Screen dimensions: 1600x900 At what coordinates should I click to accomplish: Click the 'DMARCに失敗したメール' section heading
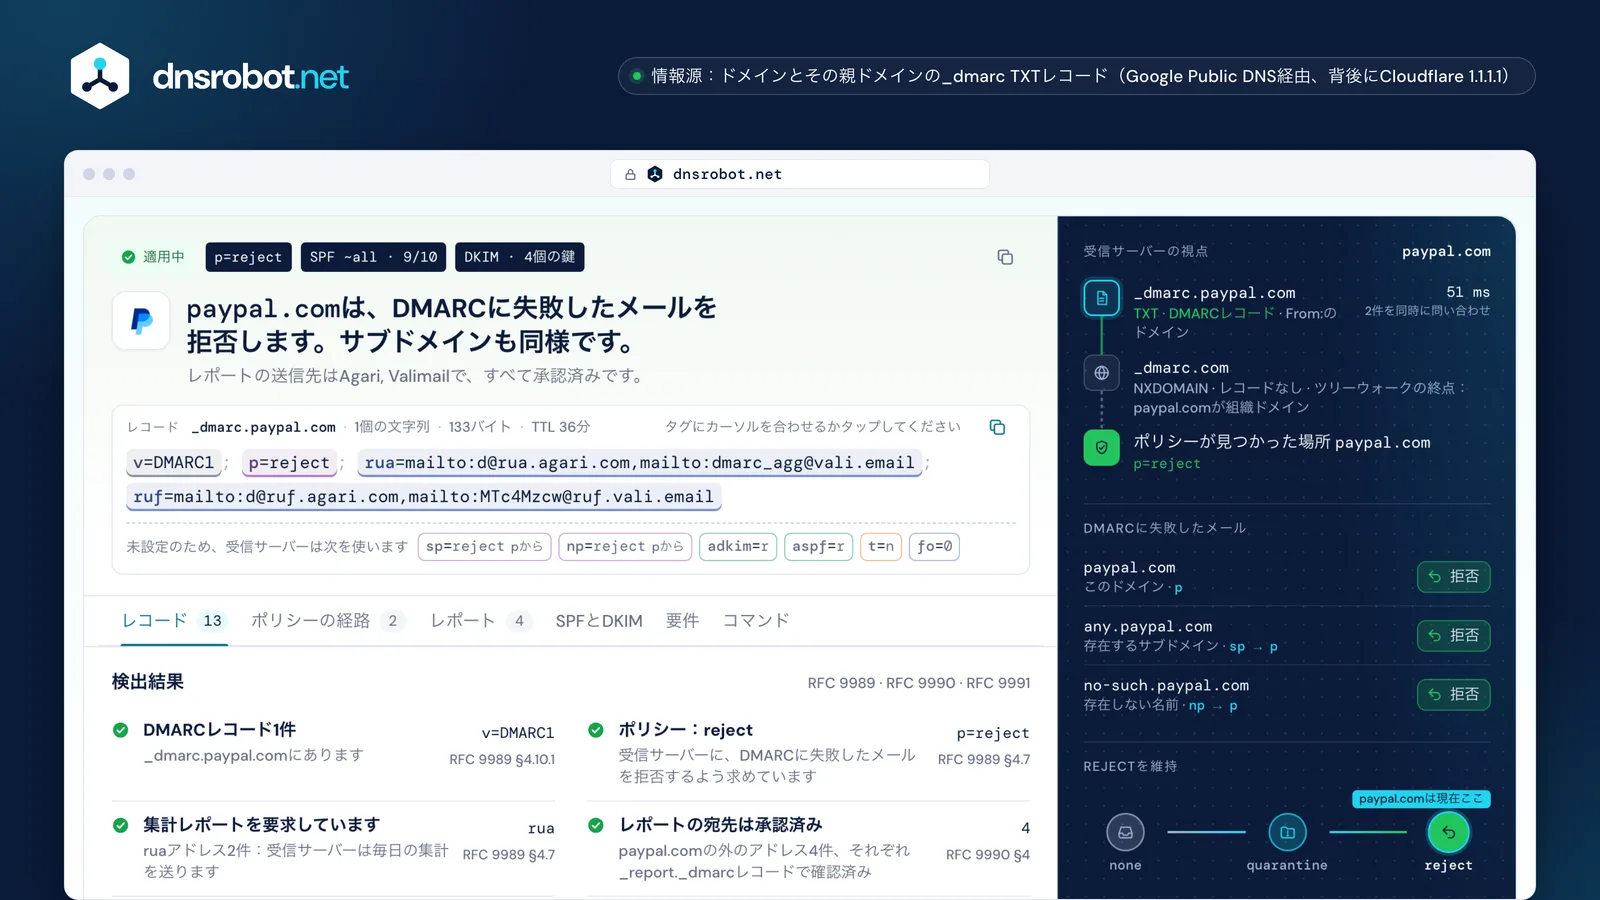[x=1165, y=528]
